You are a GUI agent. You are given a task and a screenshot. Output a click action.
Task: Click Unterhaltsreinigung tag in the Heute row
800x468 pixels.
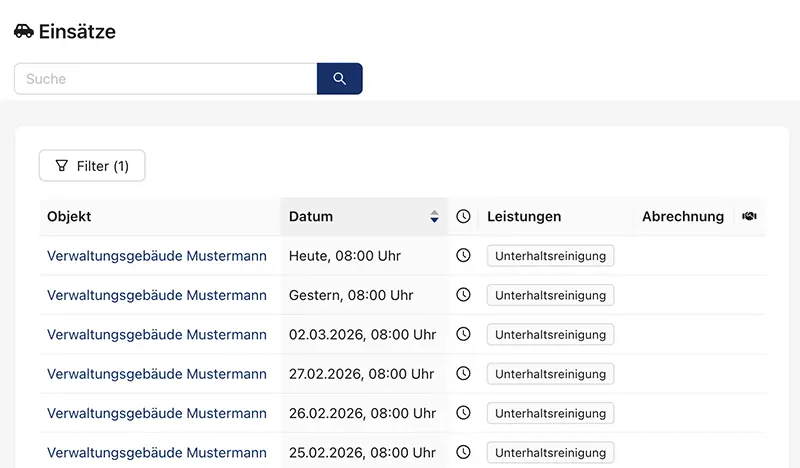[x=550, y=256]
